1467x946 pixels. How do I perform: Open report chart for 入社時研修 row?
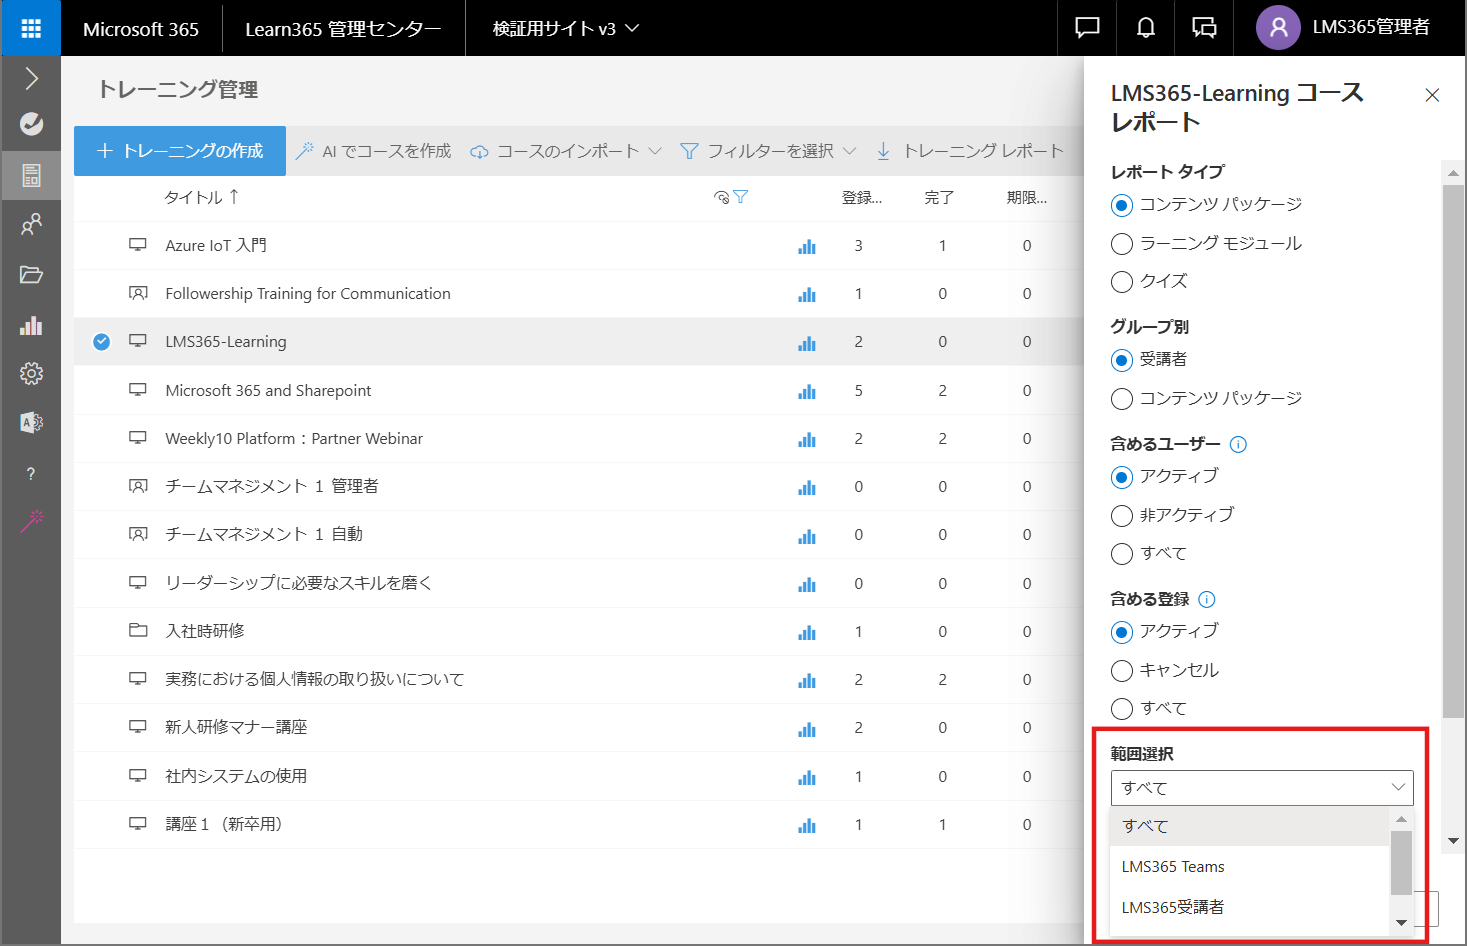[807, 632]
